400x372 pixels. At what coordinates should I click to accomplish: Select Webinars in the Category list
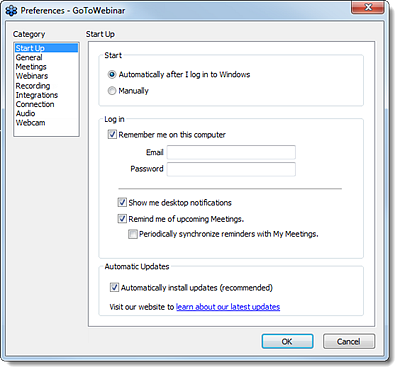coord(32,76)
